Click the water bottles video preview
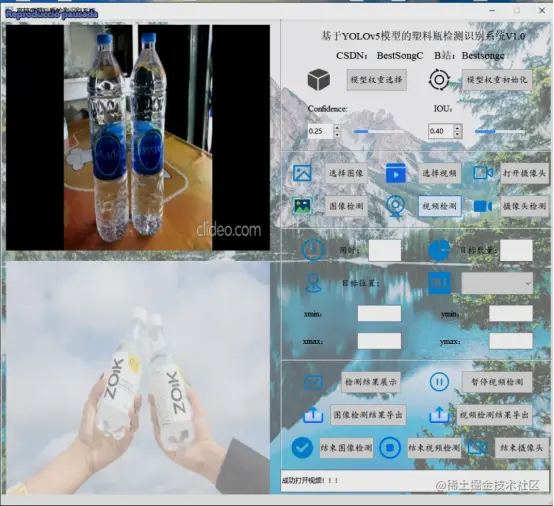This screenshot has width=554, height=506. tap(138, 137)
